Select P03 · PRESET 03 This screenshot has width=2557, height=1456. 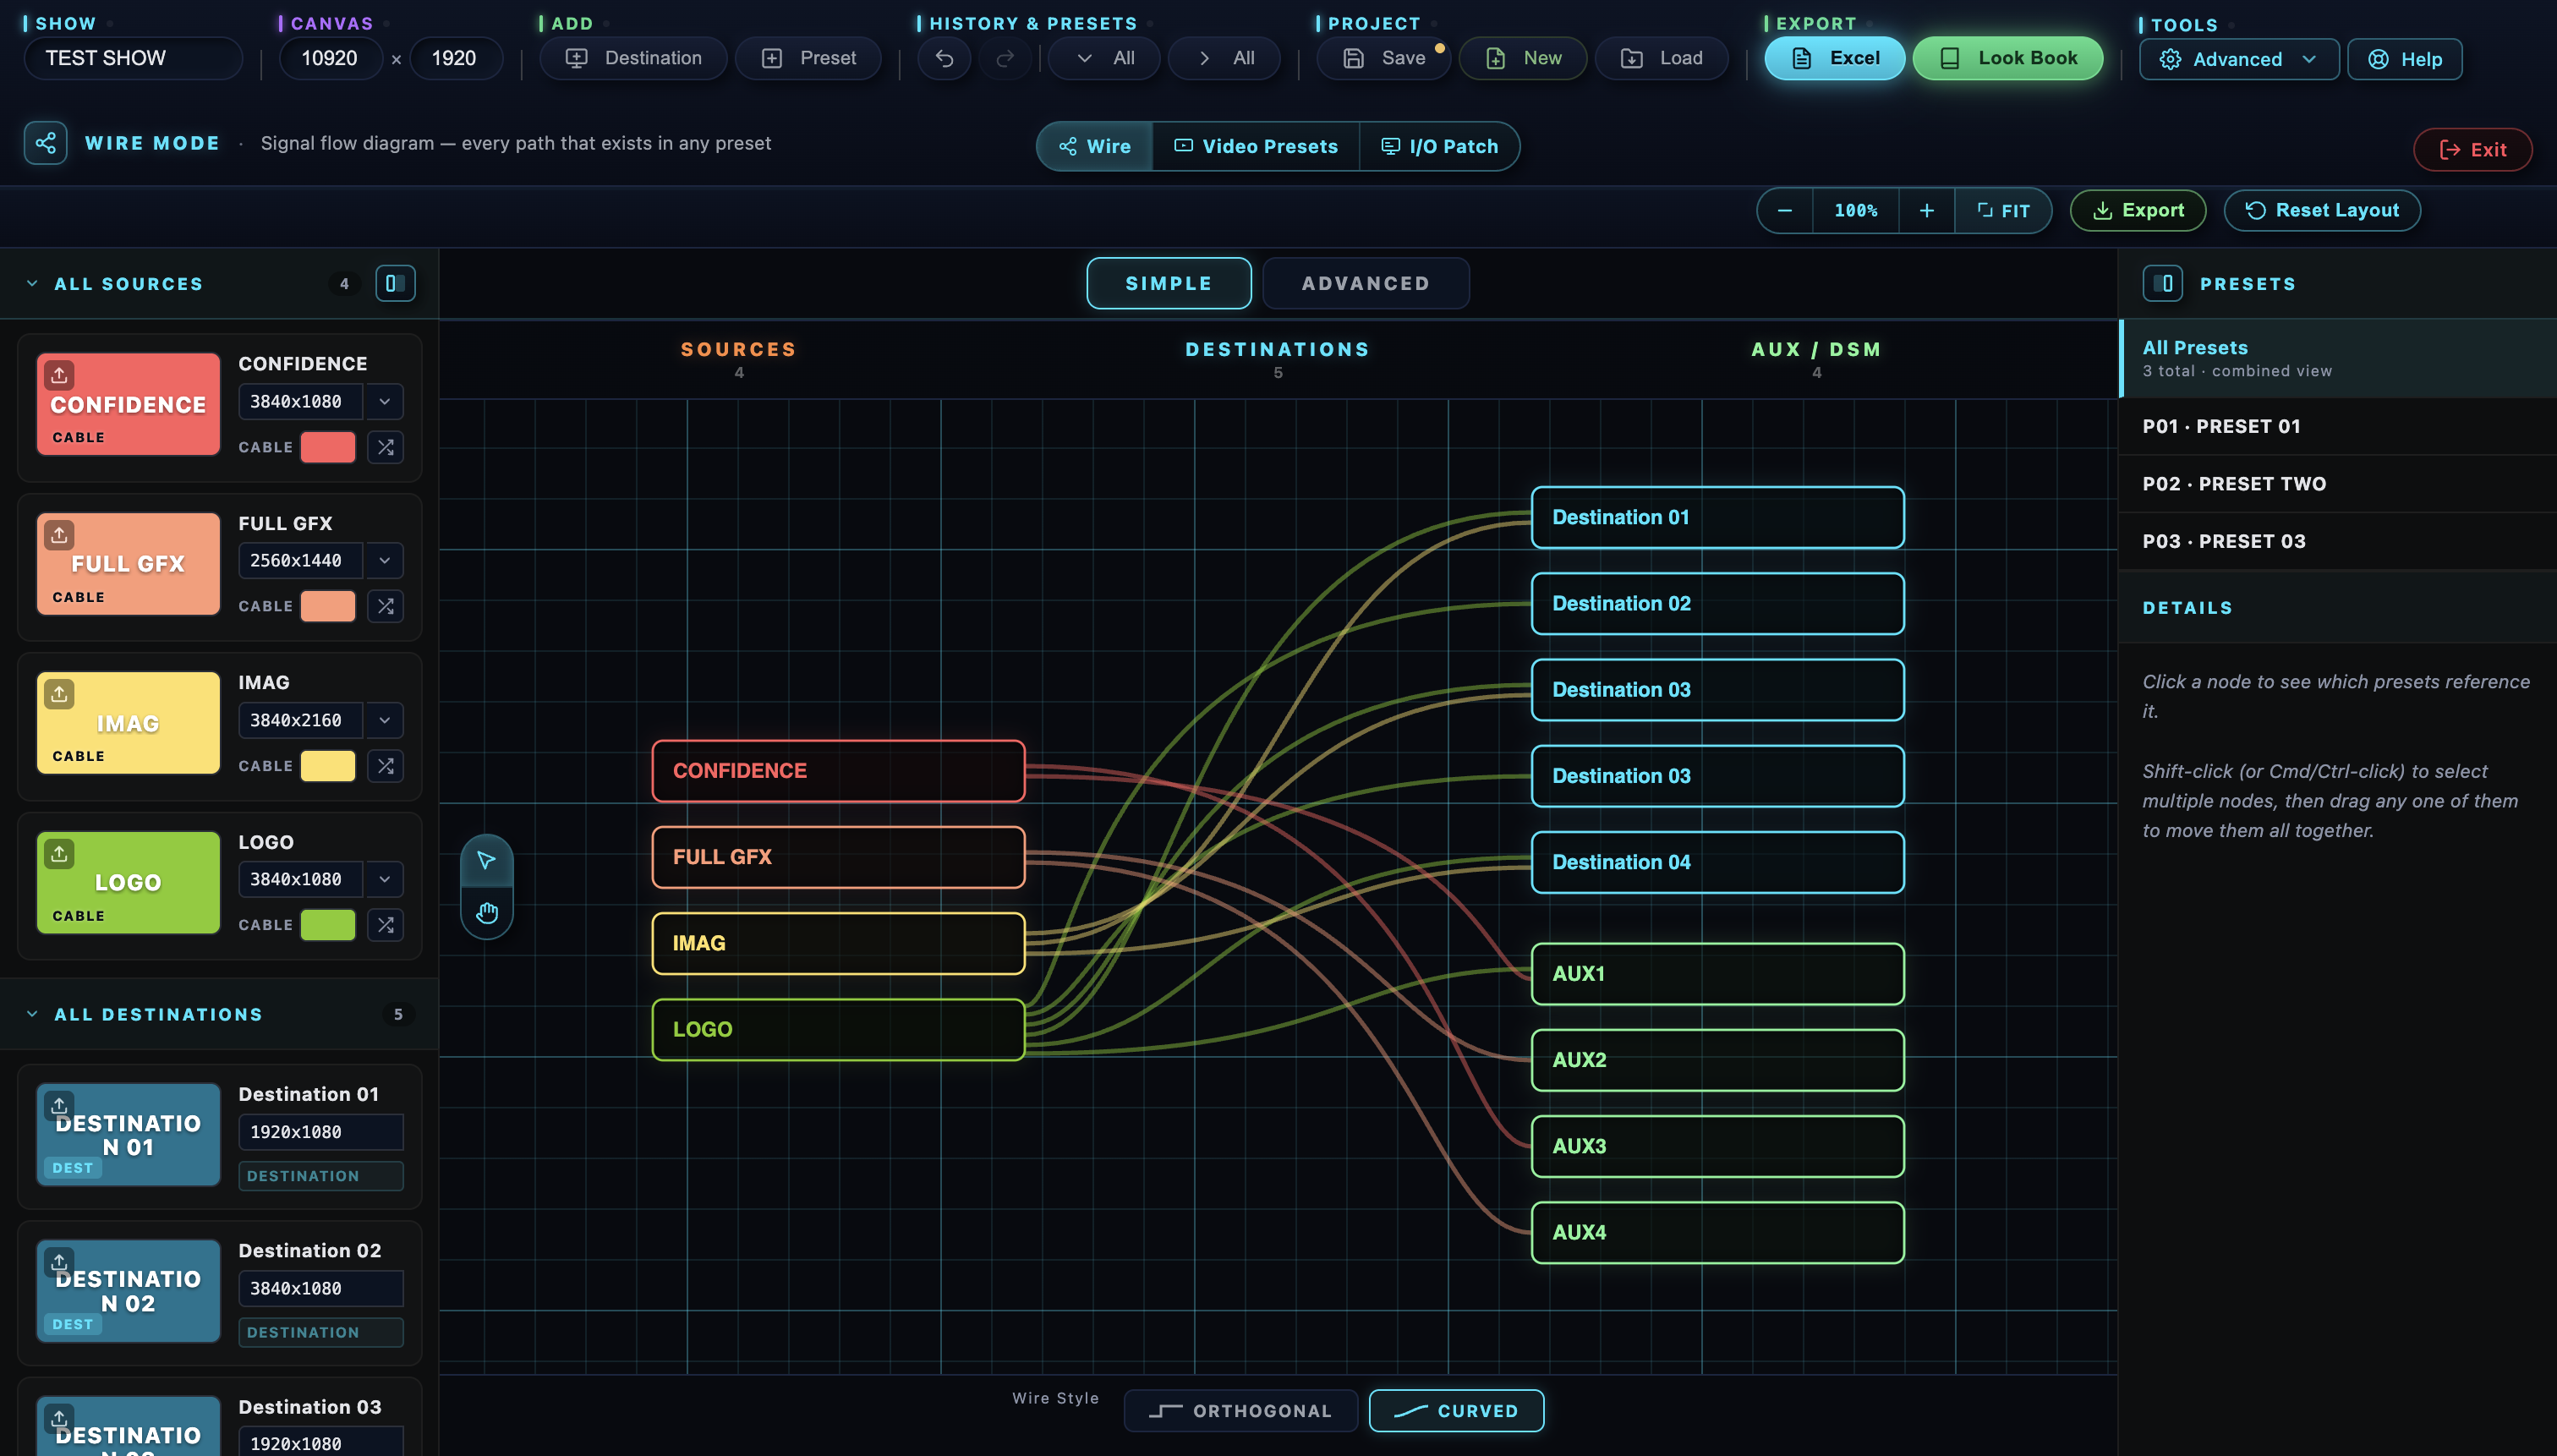(x=2338, y=541)
